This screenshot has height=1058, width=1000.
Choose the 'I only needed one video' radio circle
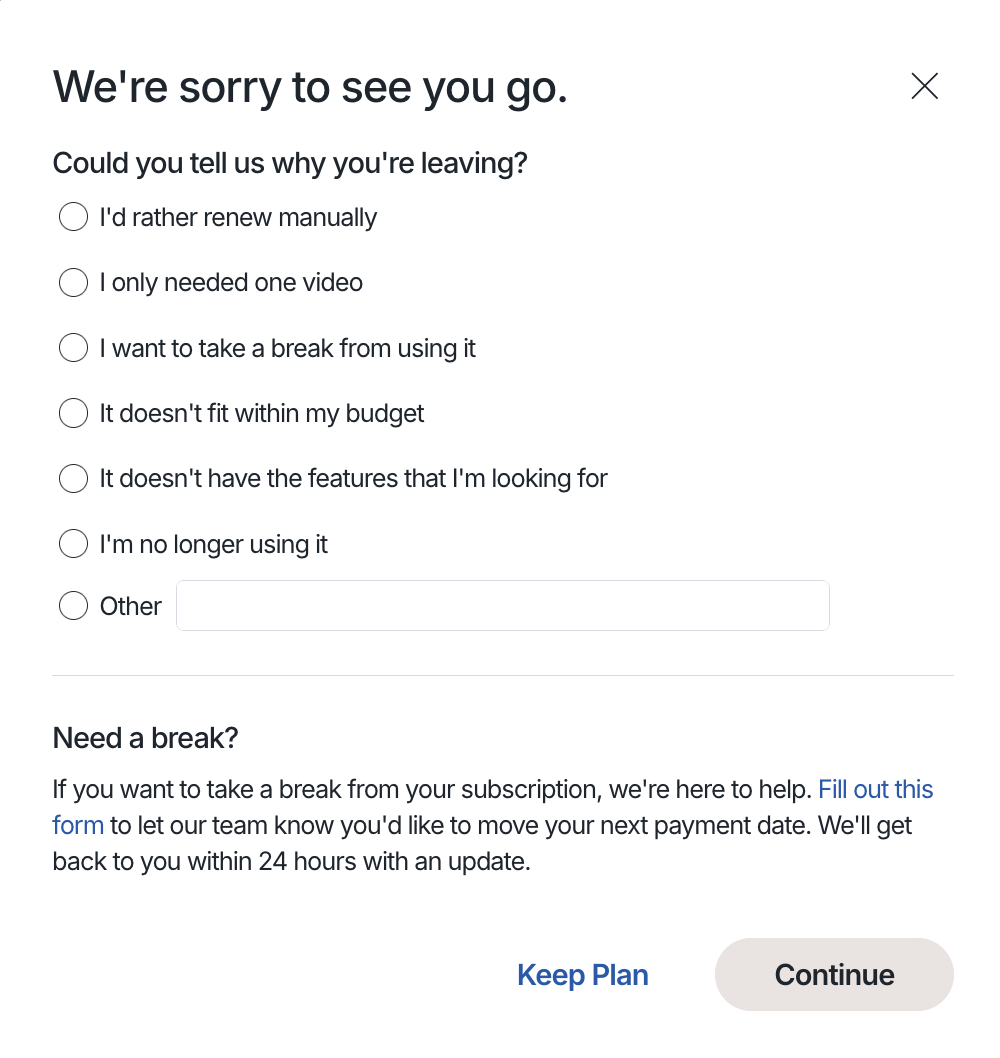[73, 283]
